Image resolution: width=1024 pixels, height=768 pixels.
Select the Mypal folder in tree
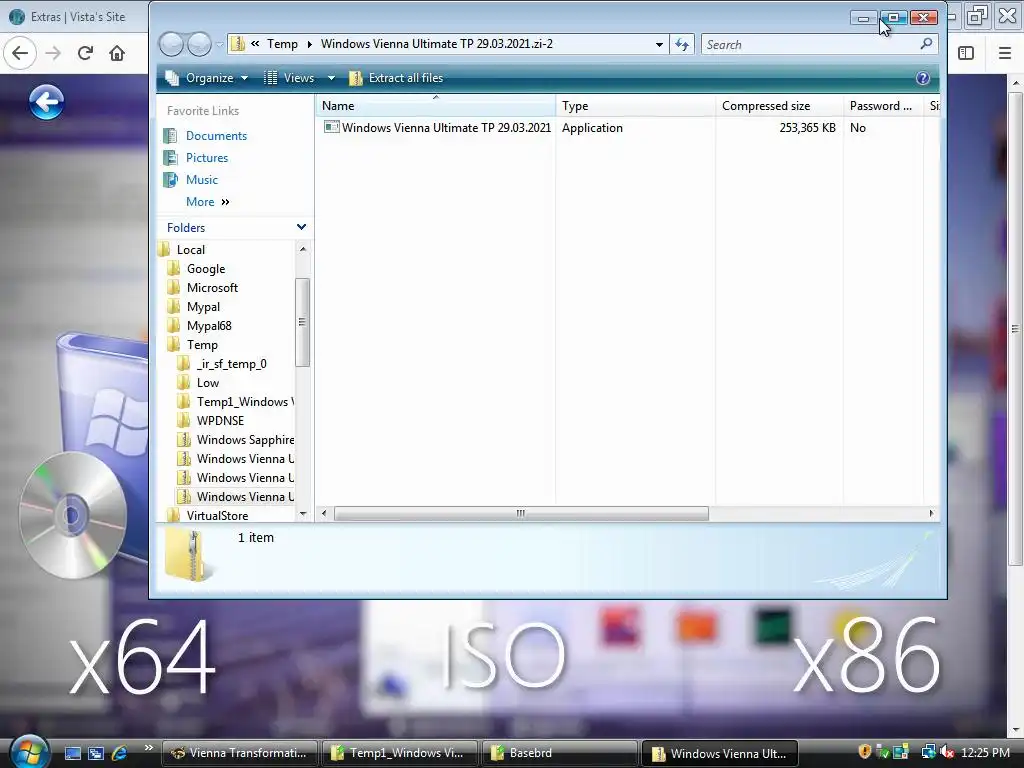point(203,306)
